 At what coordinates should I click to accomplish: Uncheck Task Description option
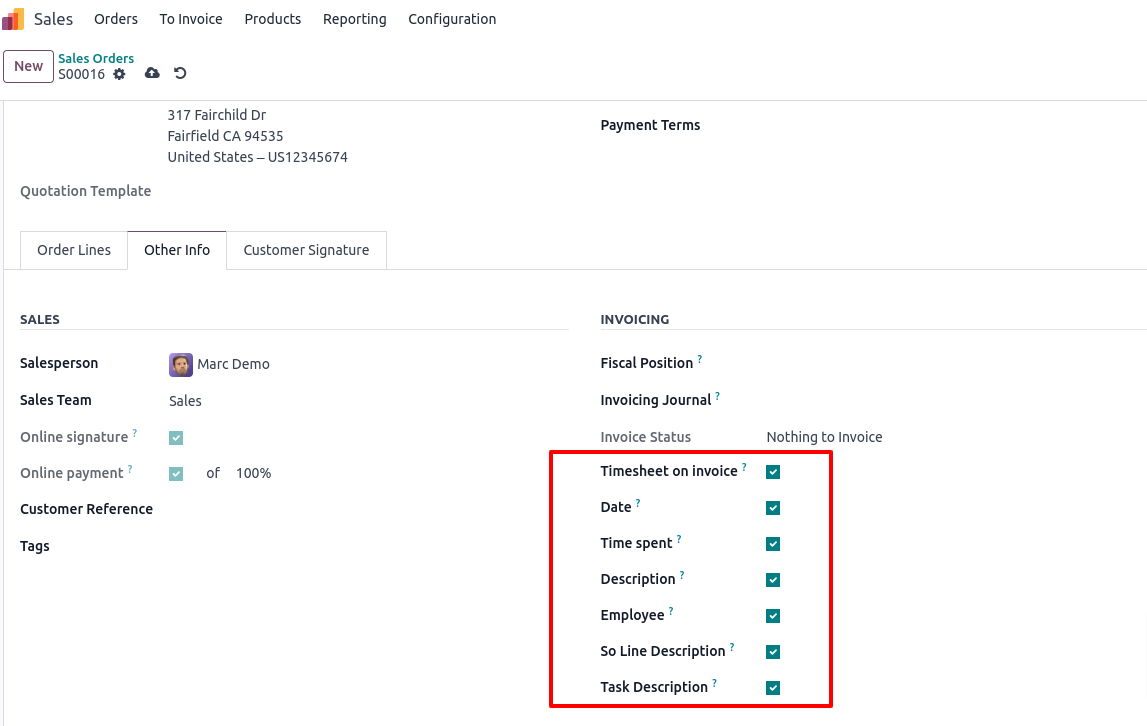tap(773, 687)
